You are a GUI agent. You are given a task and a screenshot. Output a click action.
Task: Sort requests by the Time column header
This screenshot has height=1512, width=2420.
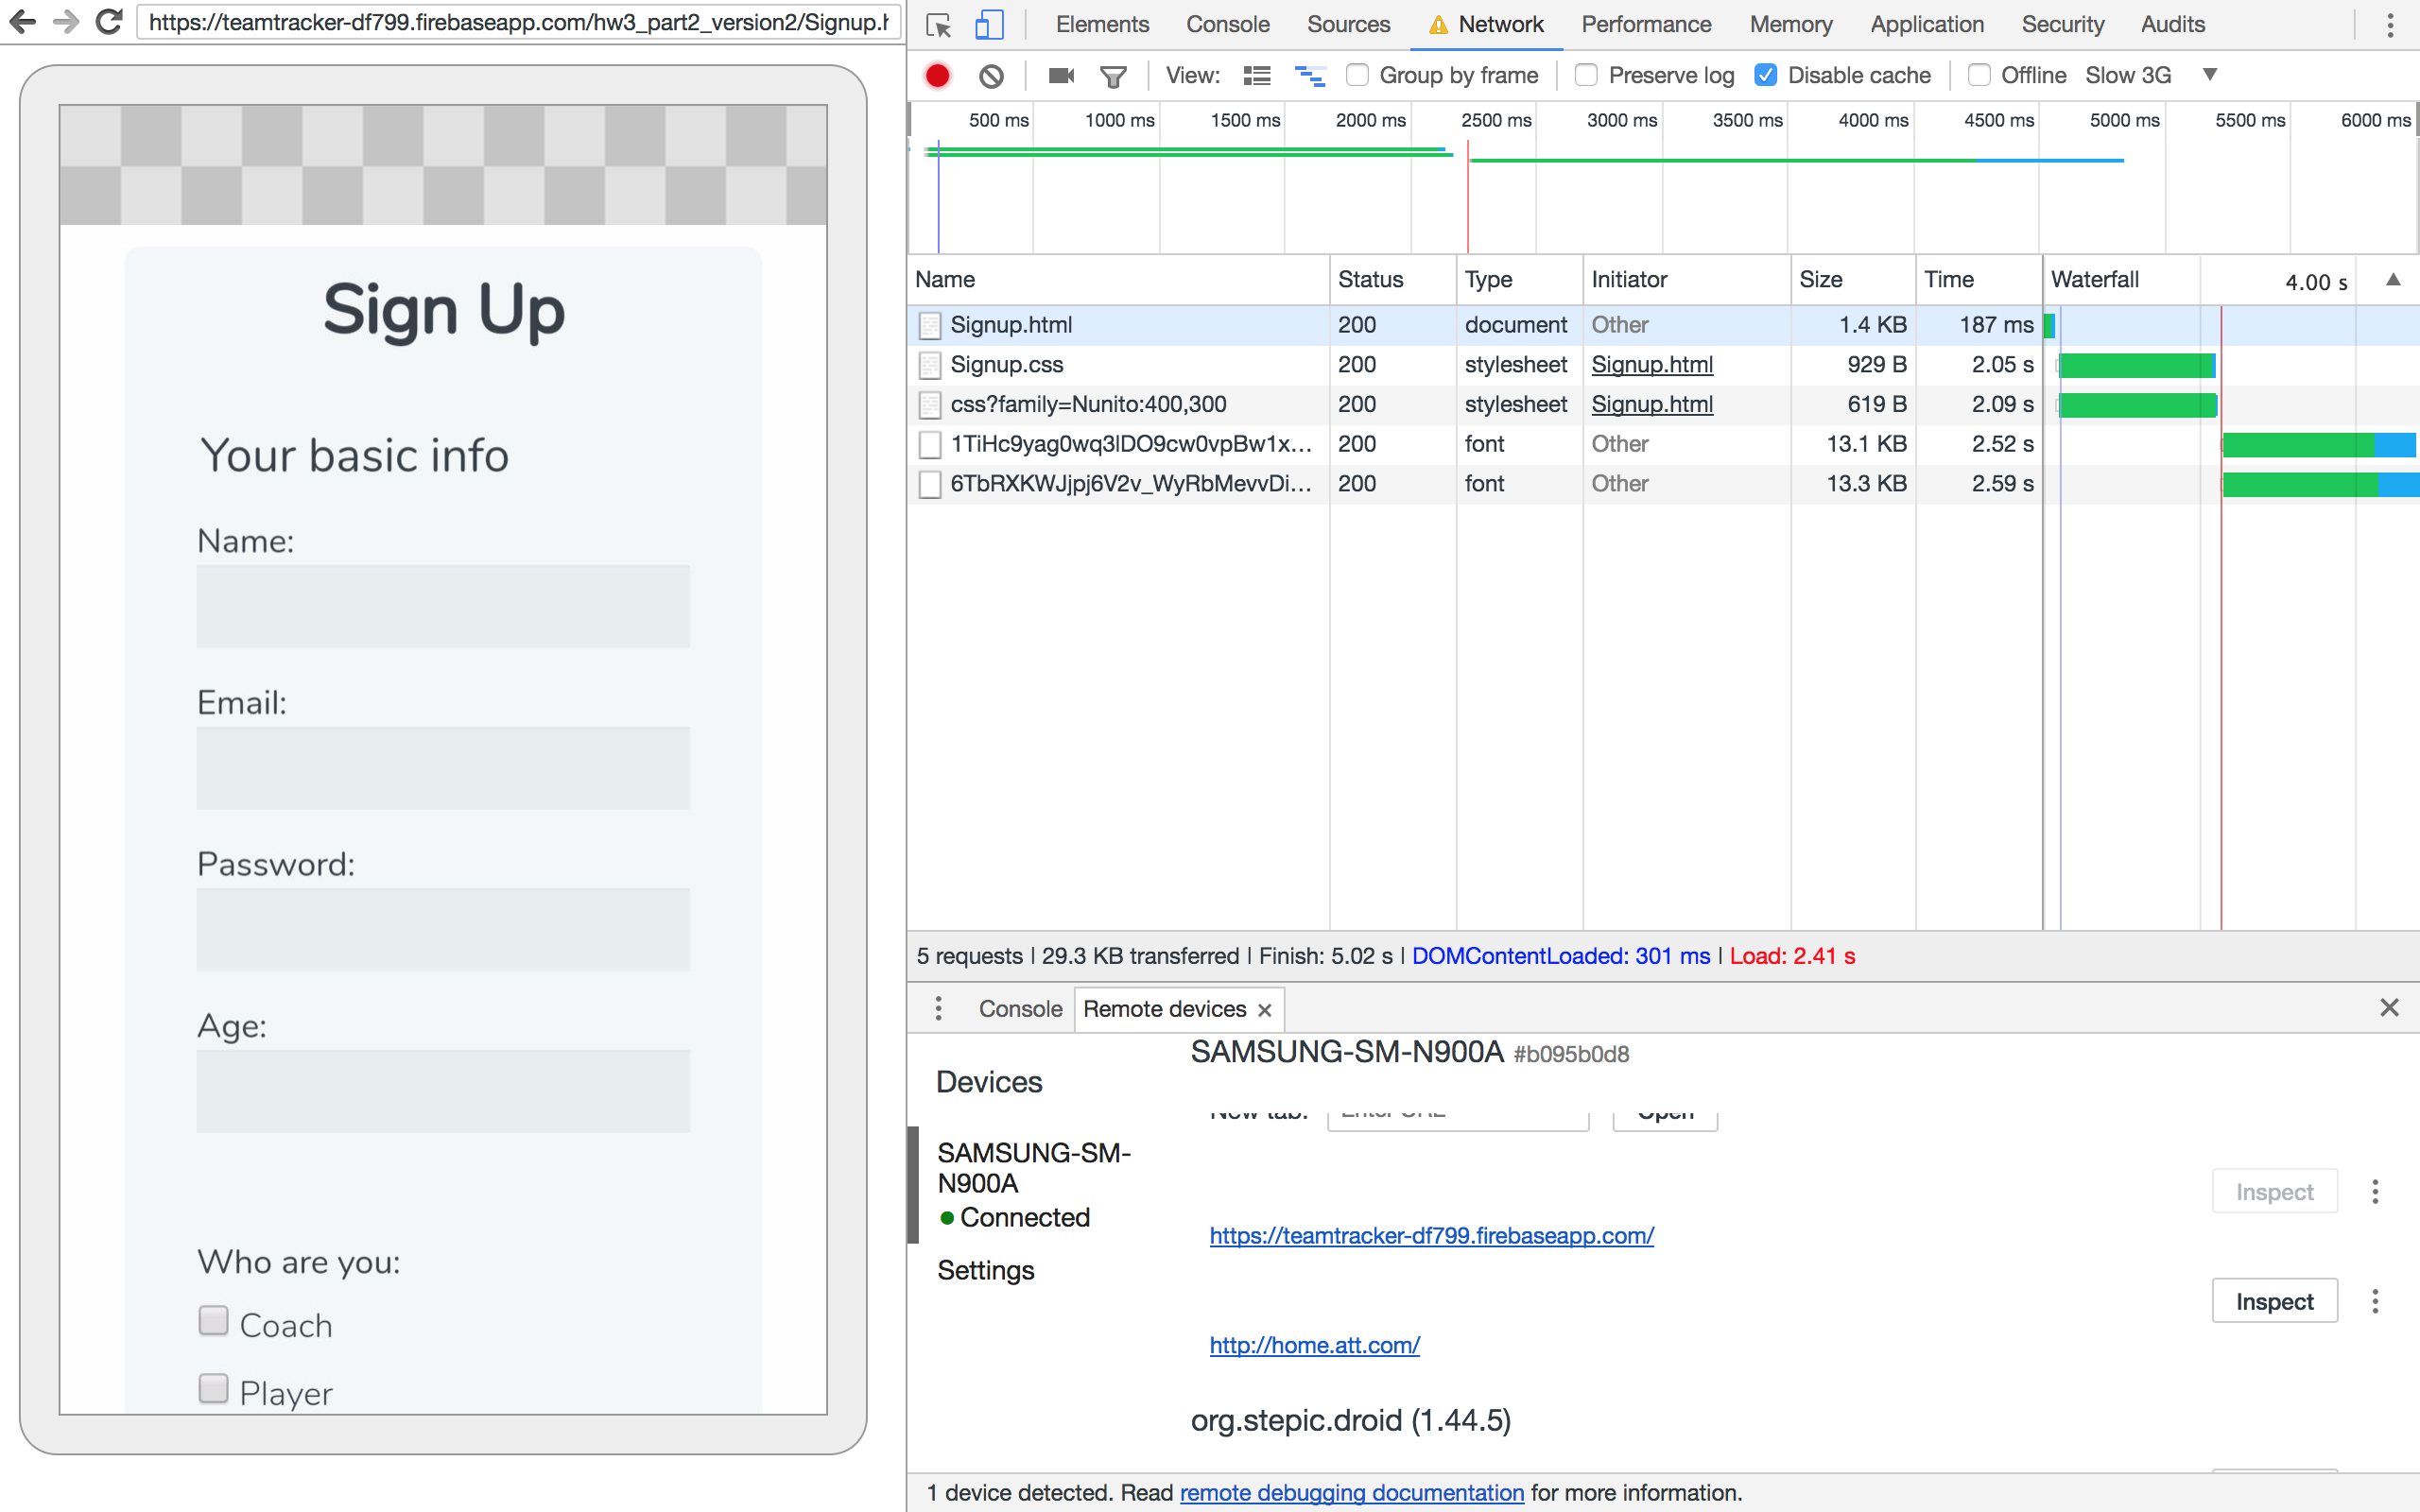coord(1979,280)
